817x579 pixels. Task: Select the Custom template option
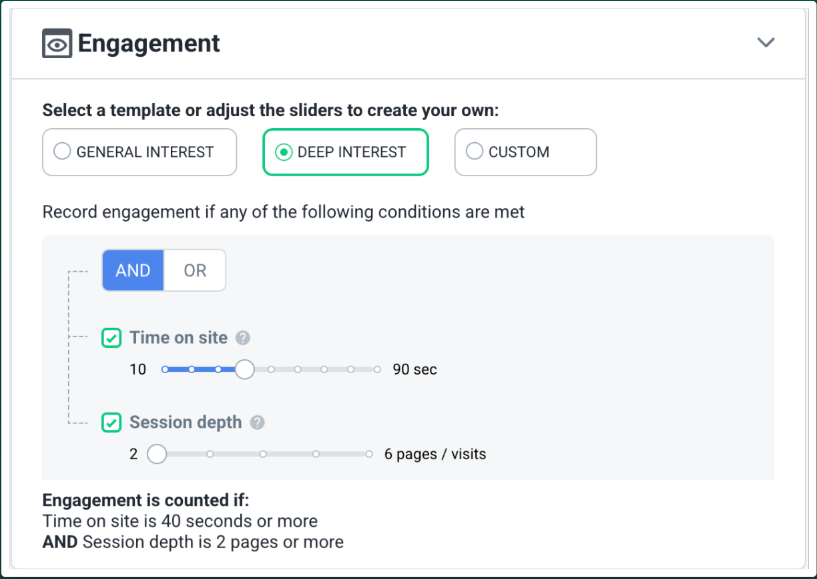tap(525, 152)
